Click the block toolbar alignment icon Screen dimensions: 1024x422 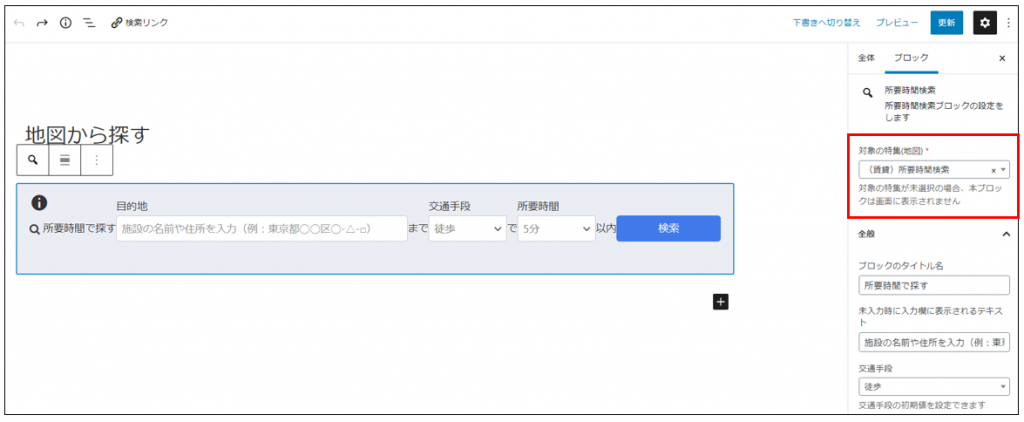[65, 160]
